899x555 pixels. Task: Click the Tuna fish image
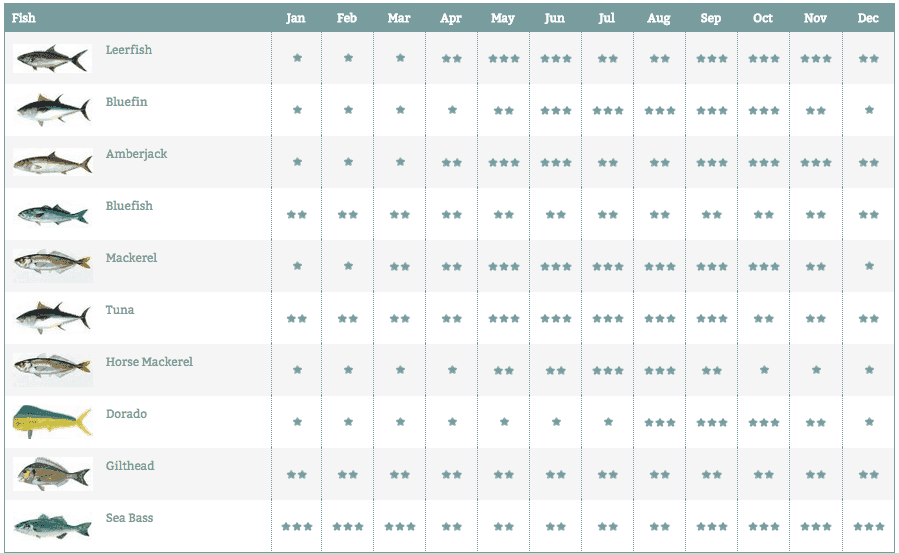click(x=53, y=318)
